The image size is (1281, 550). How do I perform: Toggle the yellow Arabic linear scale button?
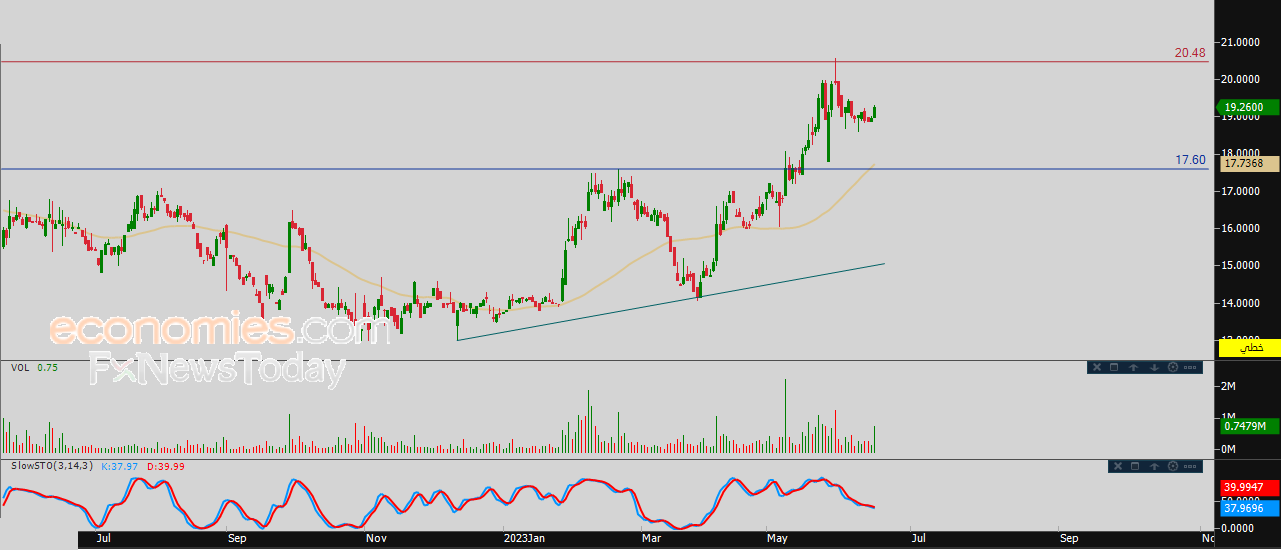pos(1249,347)
